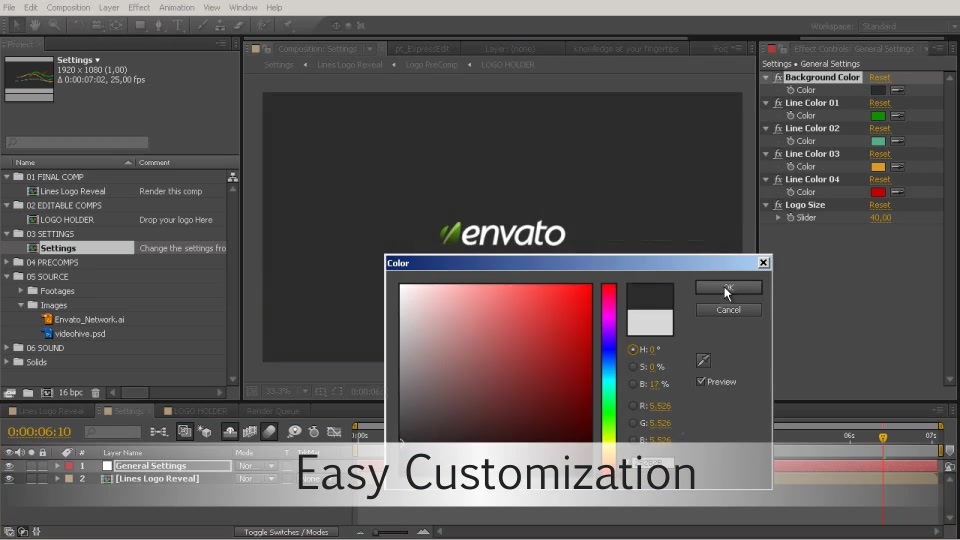The image size is (960, 540).
Task: Select the B brightness percent radio button
Action: tap(632, 384)
